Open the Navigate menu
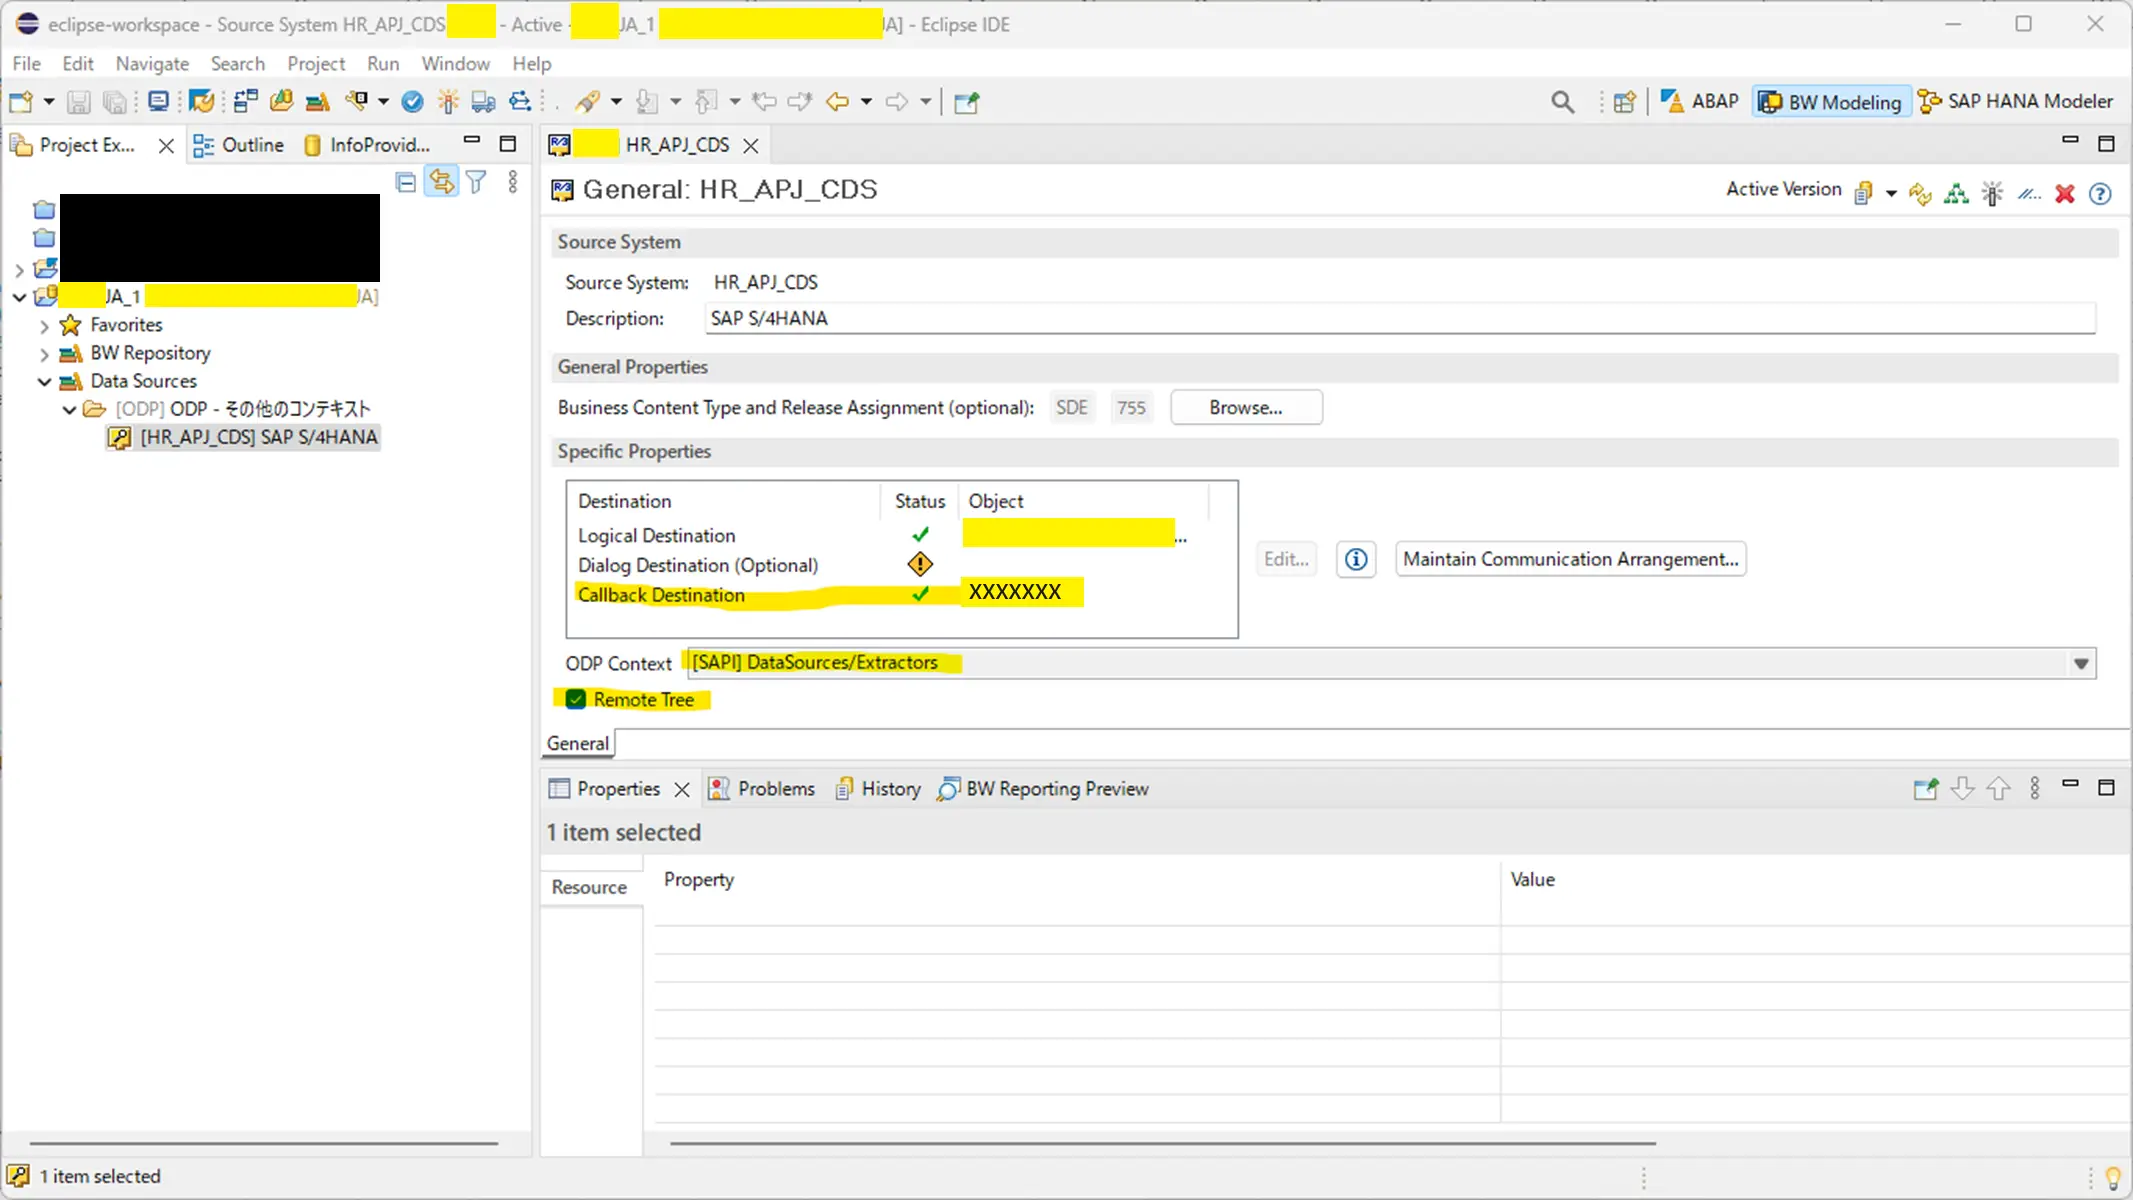The width and height of the screenshot is (2133, 1200). pyautogui.click(x=152, y=63)
